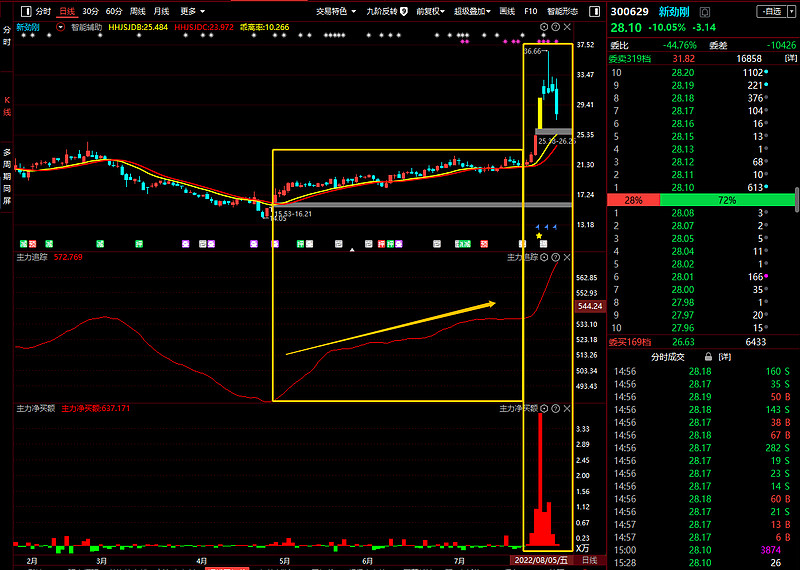800x570 pixels.
Task: Click the lock icon beside 分时成交
Action: [707, 356]
